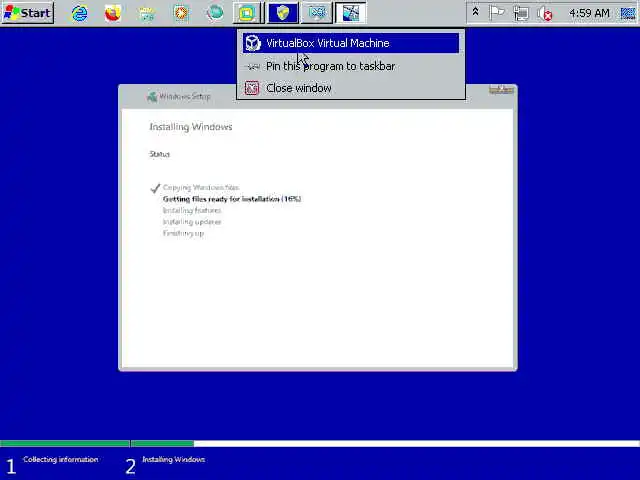Click the orange circular icon on the taskbar

pyautogui.click(x=181, y=13)
